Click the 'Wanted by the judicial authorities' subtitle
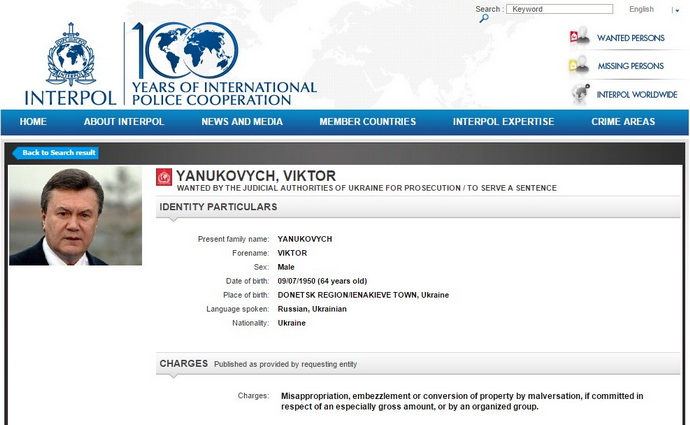 click(367, 188)
